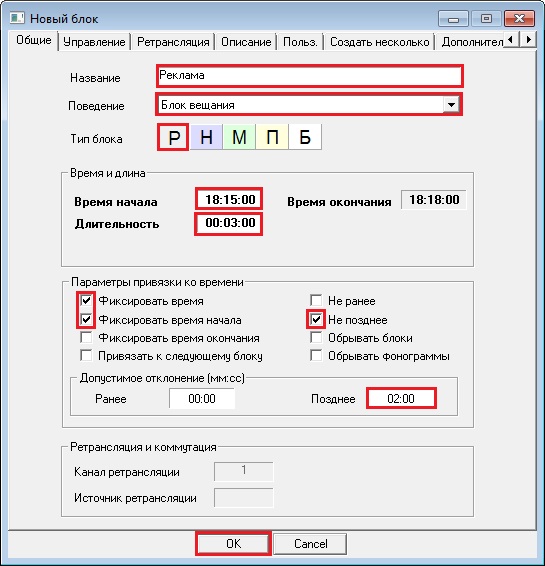
Task: Select block type М
Action: click(239, 137)
